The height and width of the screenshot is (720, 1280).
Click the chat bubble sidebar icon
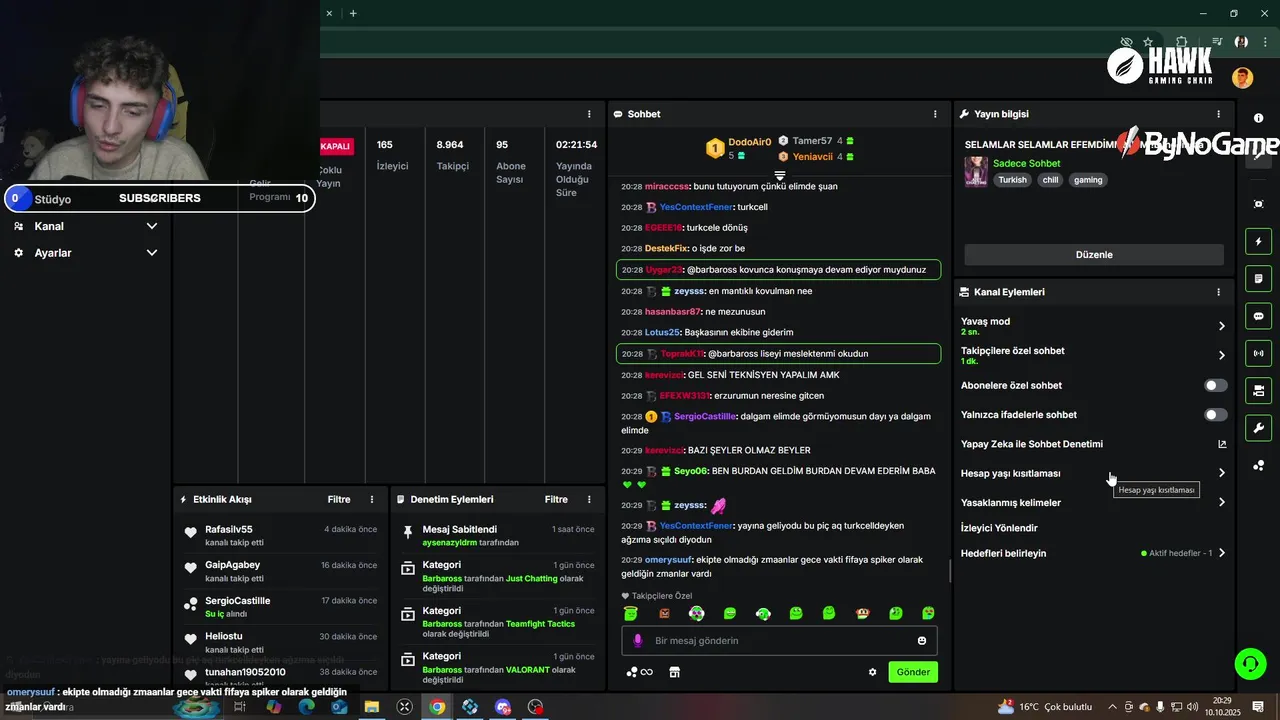pos(1259,316)
